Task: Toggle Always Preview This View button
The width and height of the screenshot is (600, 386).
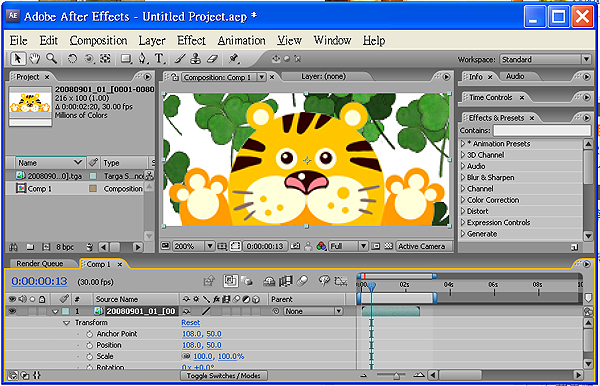Action: pyautogui.click(x=165, y=246)
